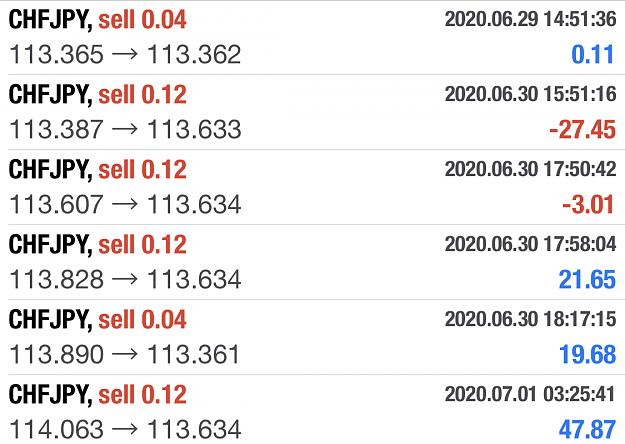
Task: Tap the 47.87 profit amount
Action: coord(587,429)
